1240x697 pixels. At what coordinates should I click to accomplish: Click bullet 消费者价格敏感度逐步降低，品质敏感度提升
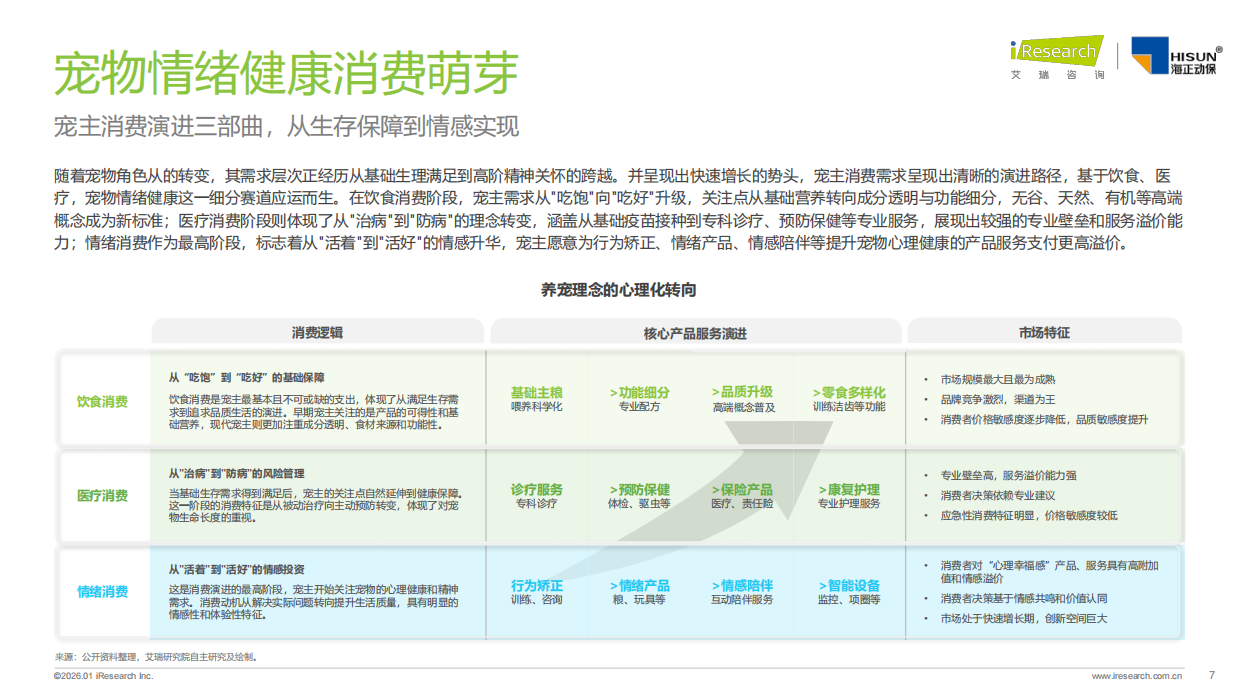pyautogui.click(x=1044, y=420)
